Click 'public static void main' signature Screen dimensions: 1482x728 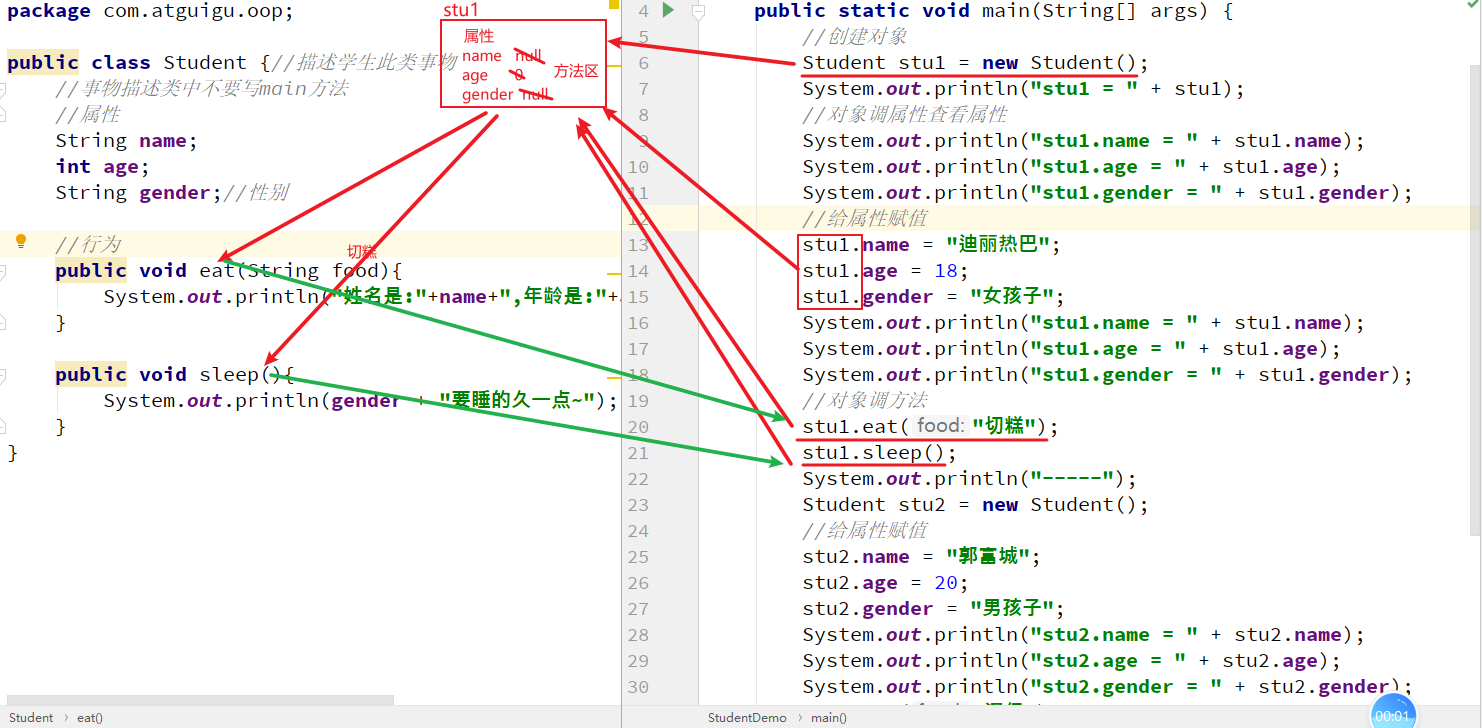(x=994, y=11)
